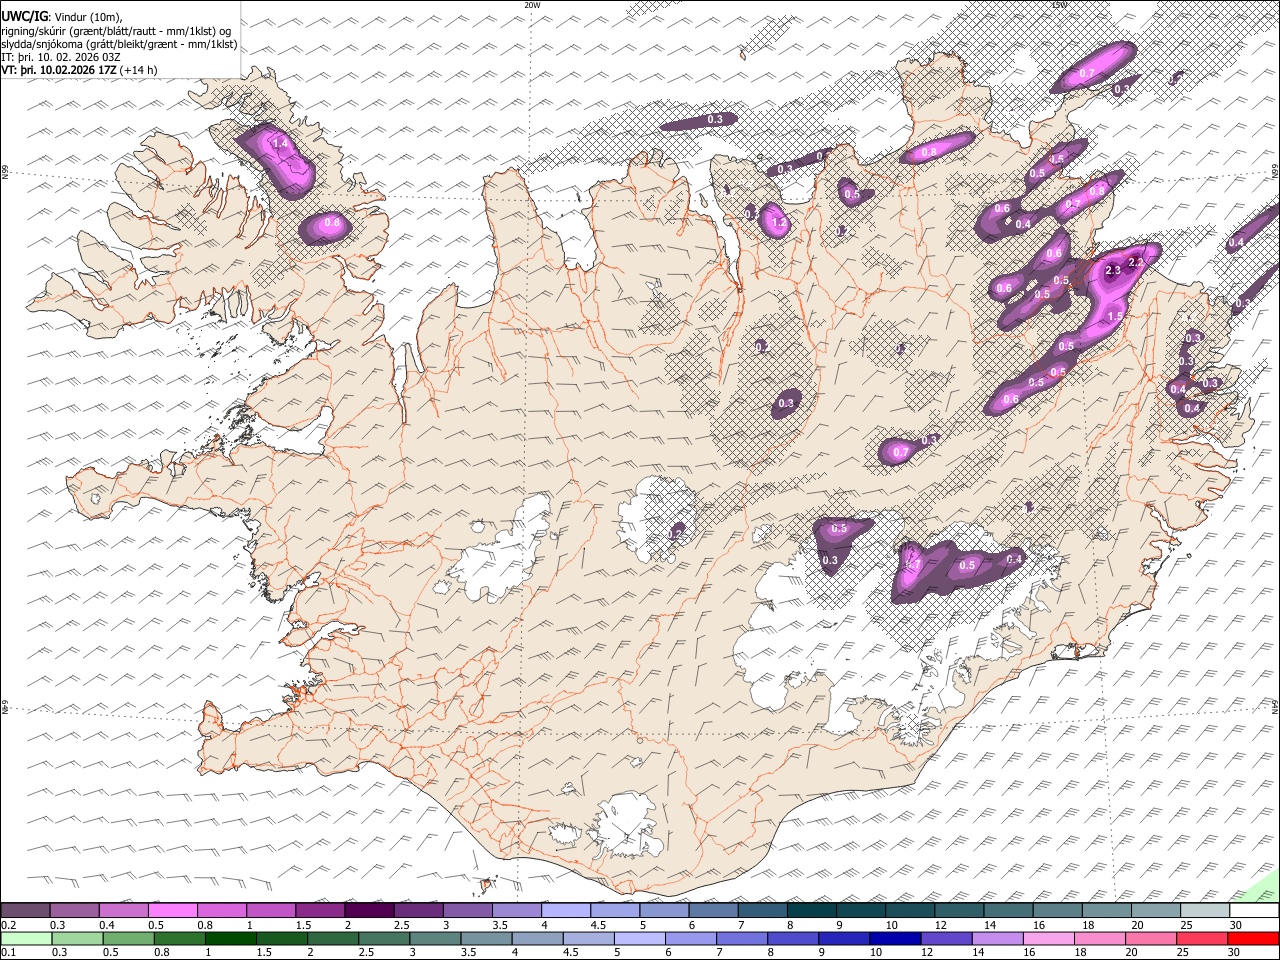Click the 0.2 label below the upper legend row
The height and width of the screenshot is (960, 1280).
(8, 925)
